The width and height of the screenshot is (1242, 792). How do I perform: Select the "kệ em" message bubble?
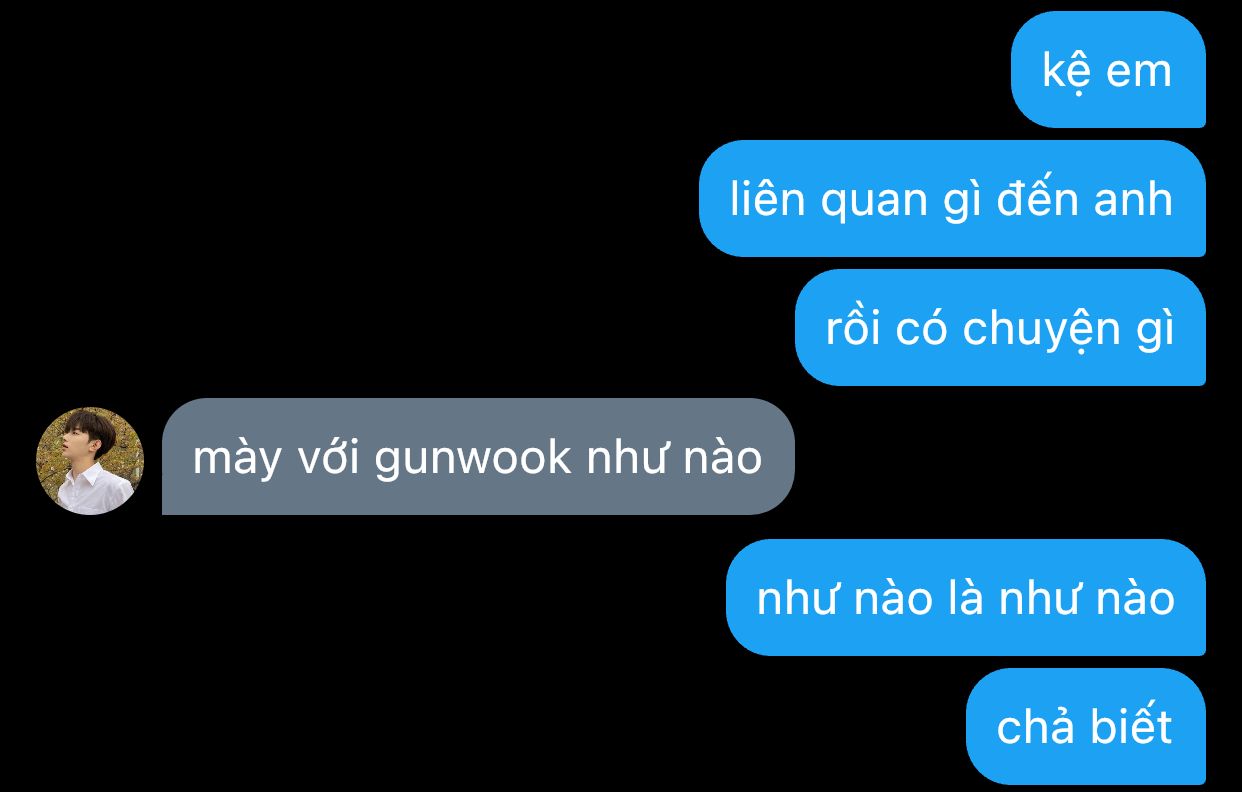point(1108,70)
